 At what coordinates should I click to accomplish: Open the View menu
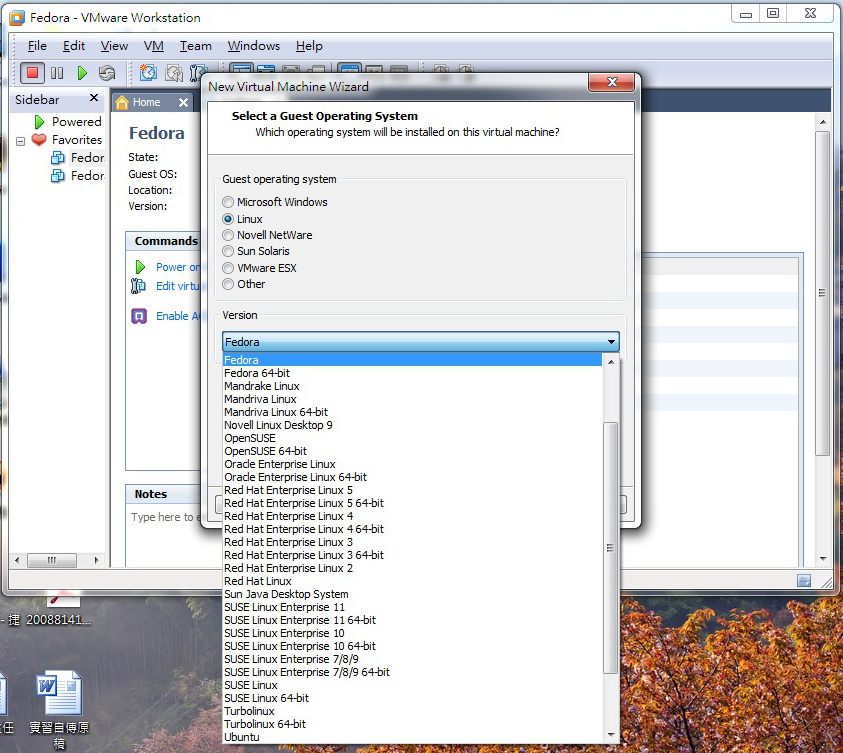click(x=114, y=46)
